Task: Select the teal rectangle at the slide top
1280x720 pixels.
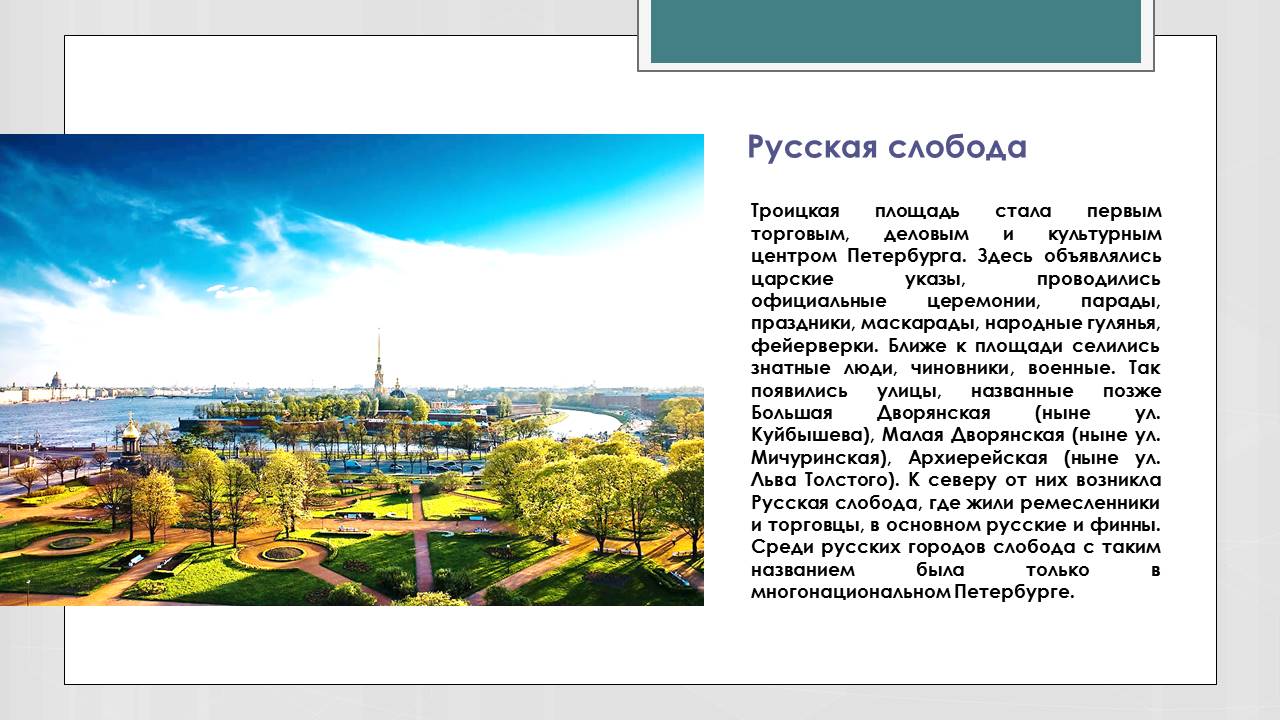Action: (x=895, y=31)
